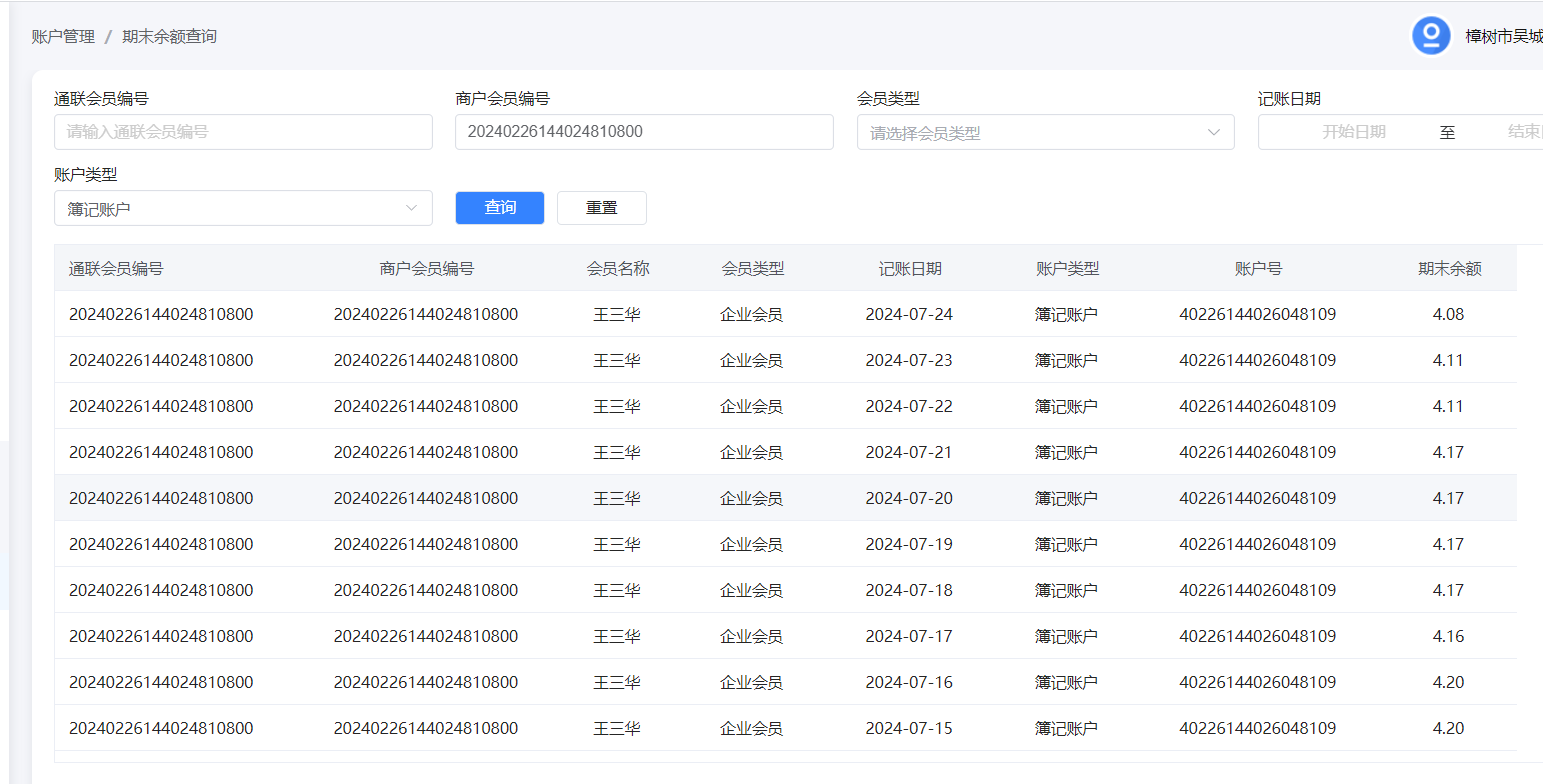Go to 账户管理 breadcrumb
Viewport: 1543px width, 784px height.
point(63,37)
